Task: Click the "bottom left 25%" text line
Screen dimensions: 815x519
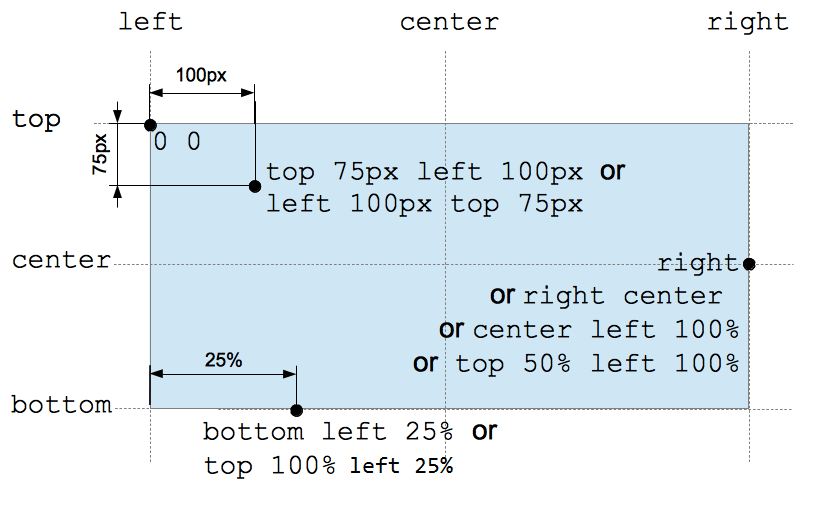Action: tap(328, 433)
